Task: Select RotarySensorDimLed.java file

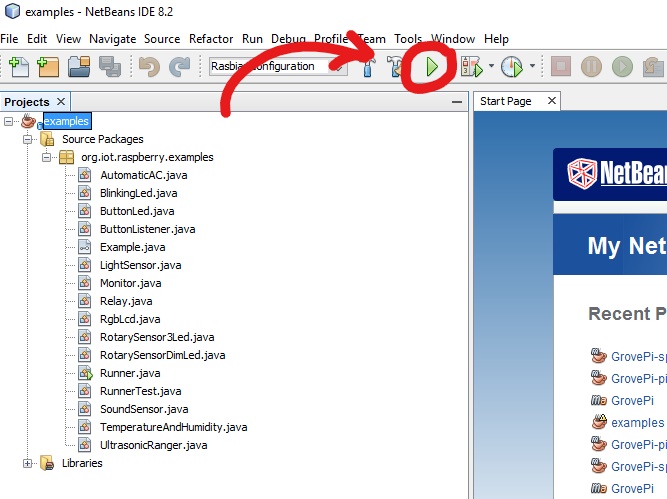Action: click(162, 355)
